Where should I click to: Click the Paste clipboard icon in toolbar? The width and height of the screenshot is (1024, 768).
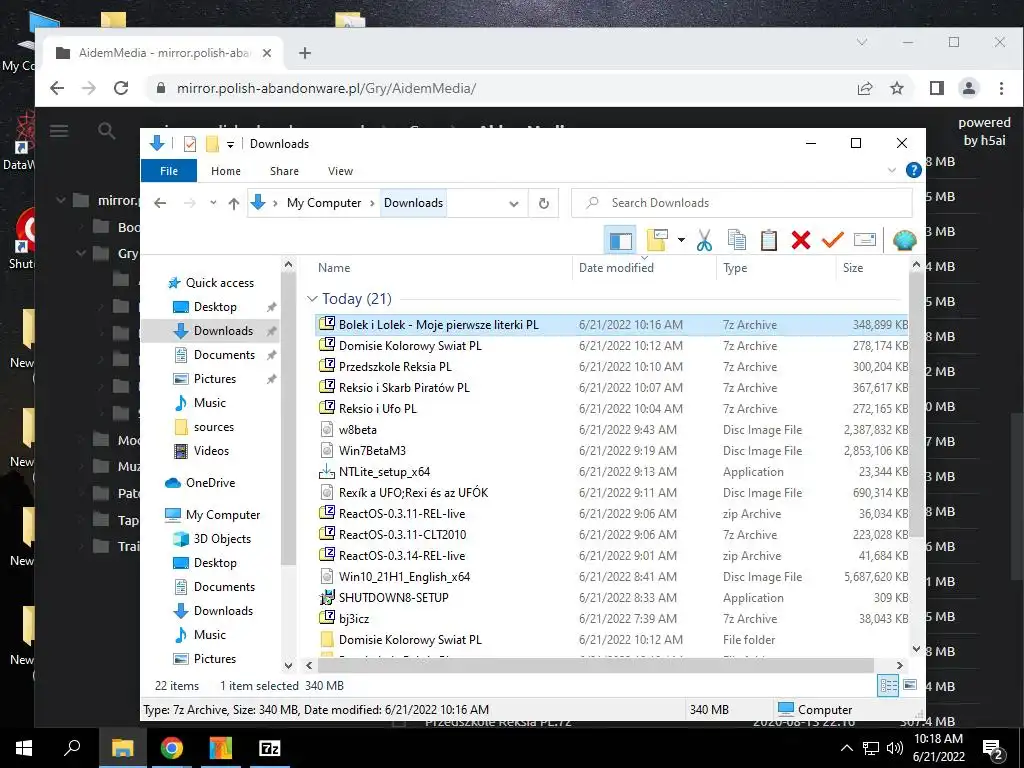(769, 240)
